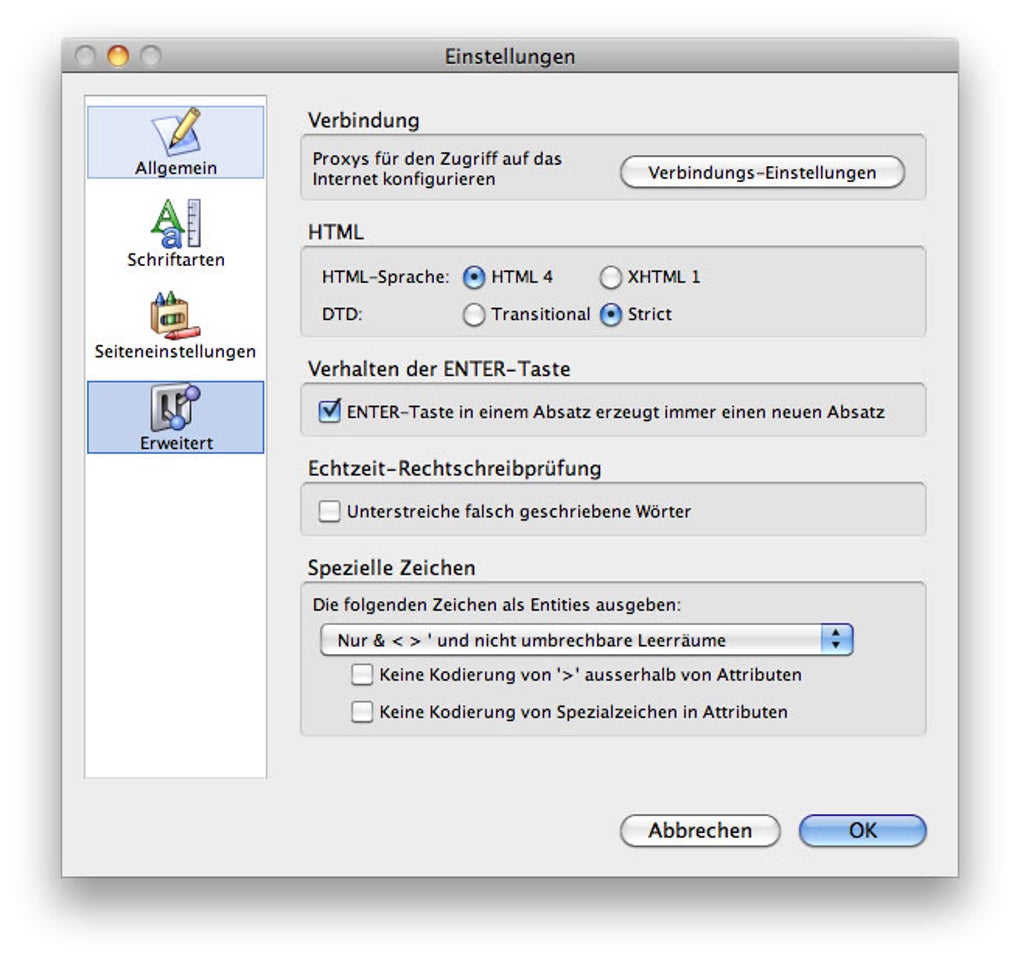Click the 'DTD:' label
The height and width of the screenshot is (962, 1020).
(342, 315)
